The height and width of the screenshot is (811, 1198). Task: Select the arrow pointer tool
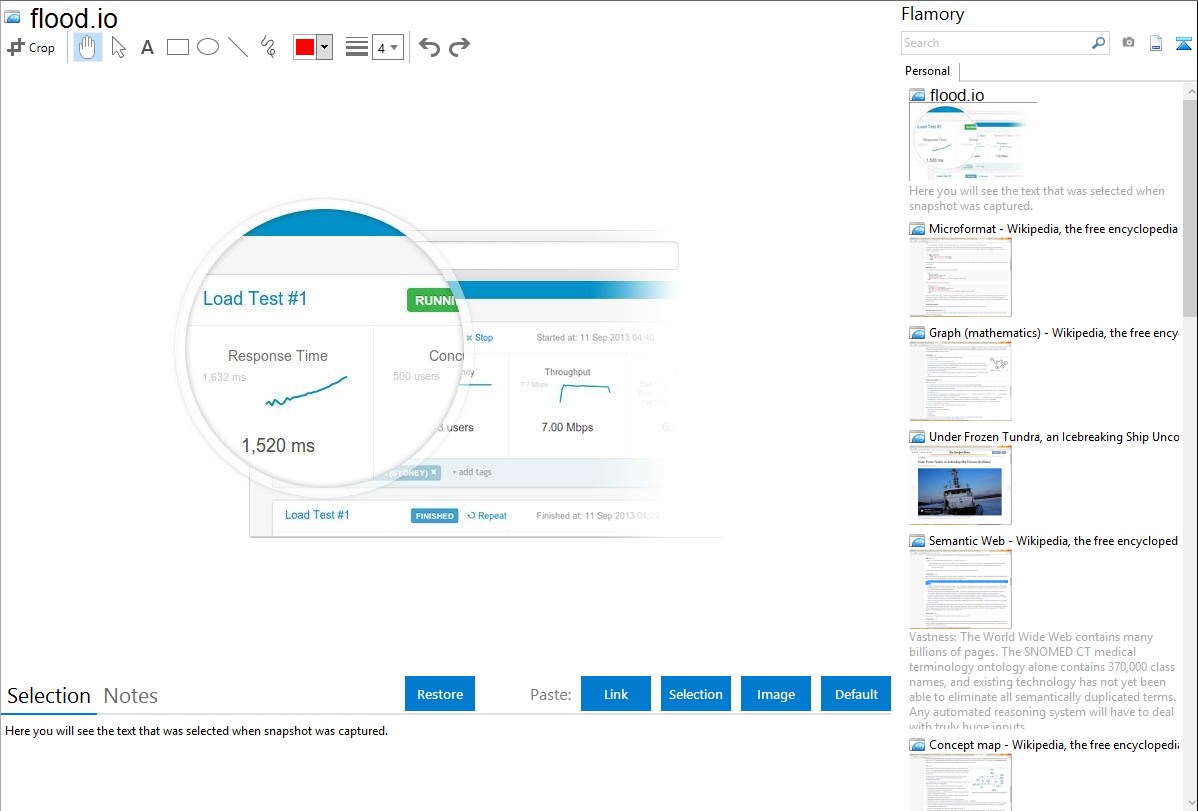tap(118, 47)
